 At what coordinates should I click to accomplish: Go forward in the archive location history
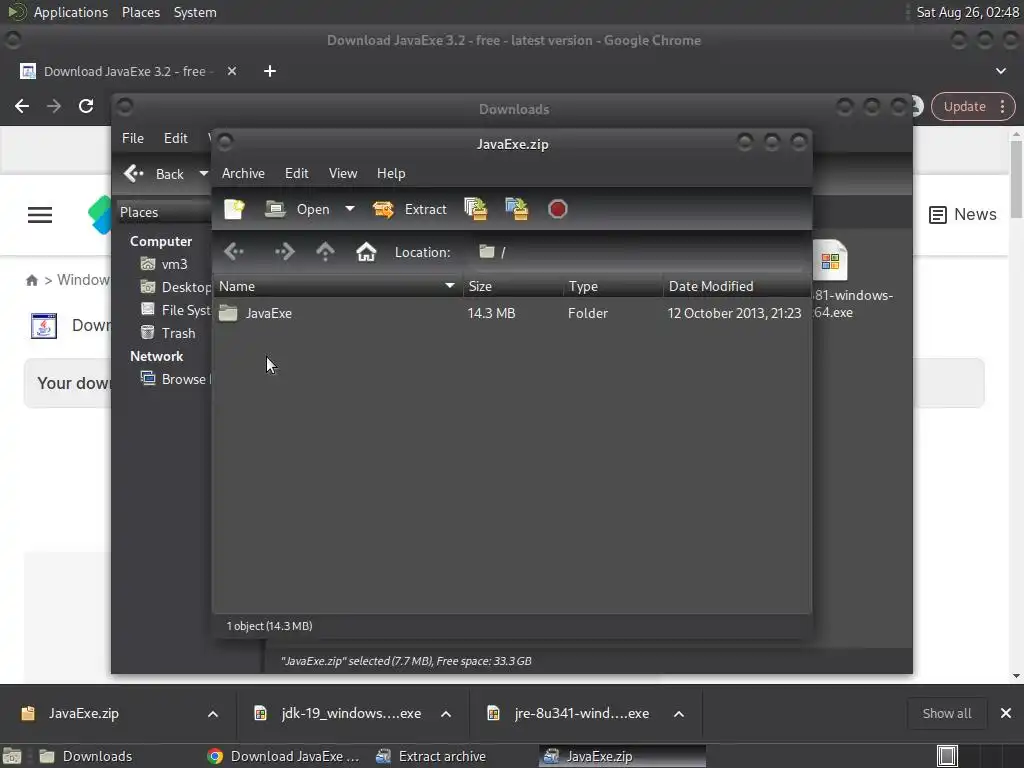coord(284,251)
